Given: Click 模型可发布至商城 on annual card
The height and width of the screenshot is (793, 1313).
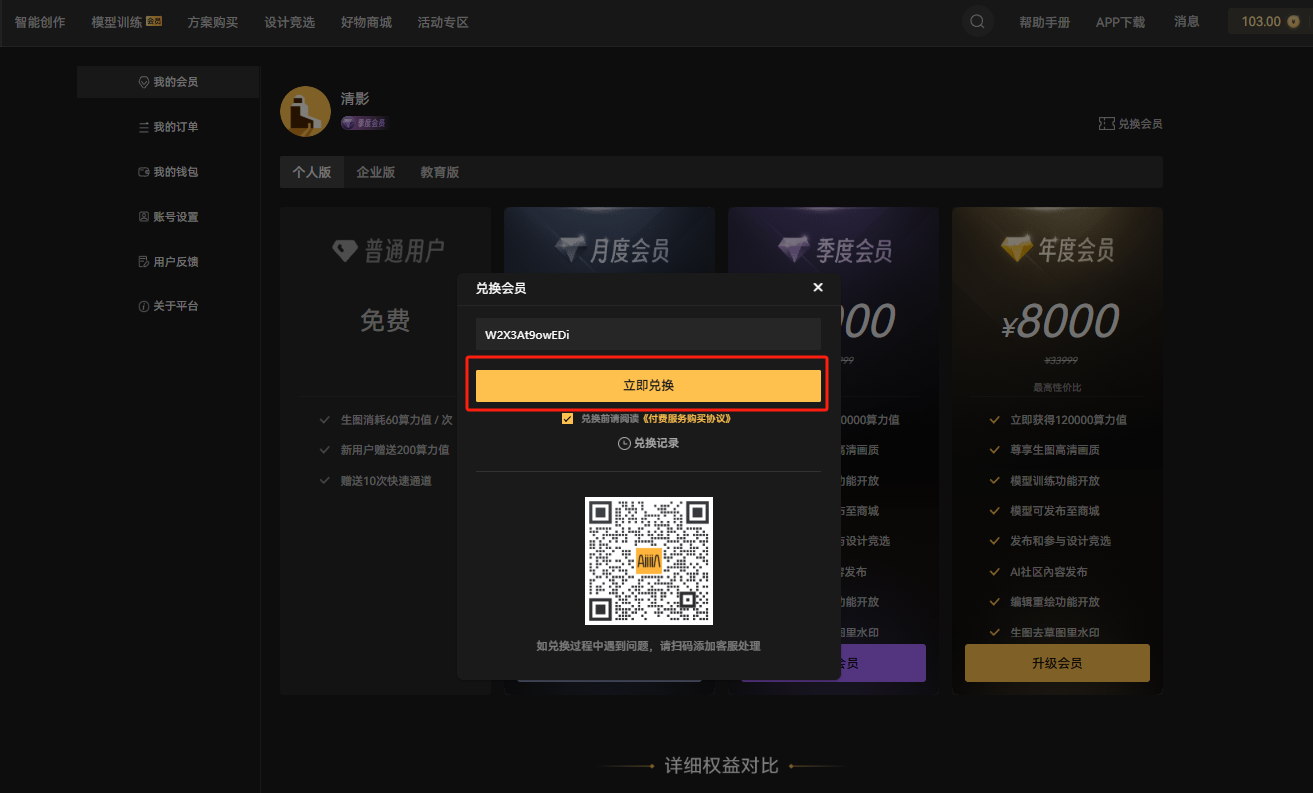Looking at the screenshot, I should click(1055, 511).
